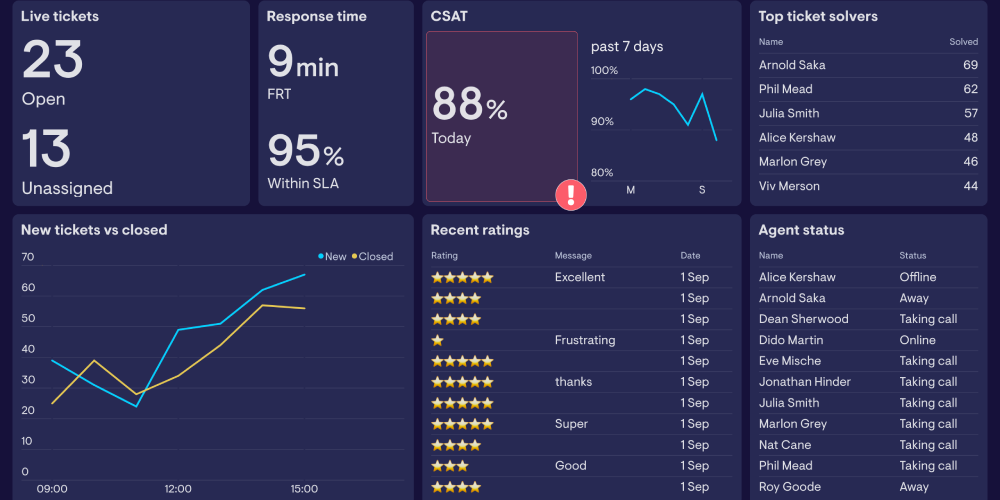Click the Solved column header
Viewport: 1000px width, 500px height.
(x=963, y=42)
